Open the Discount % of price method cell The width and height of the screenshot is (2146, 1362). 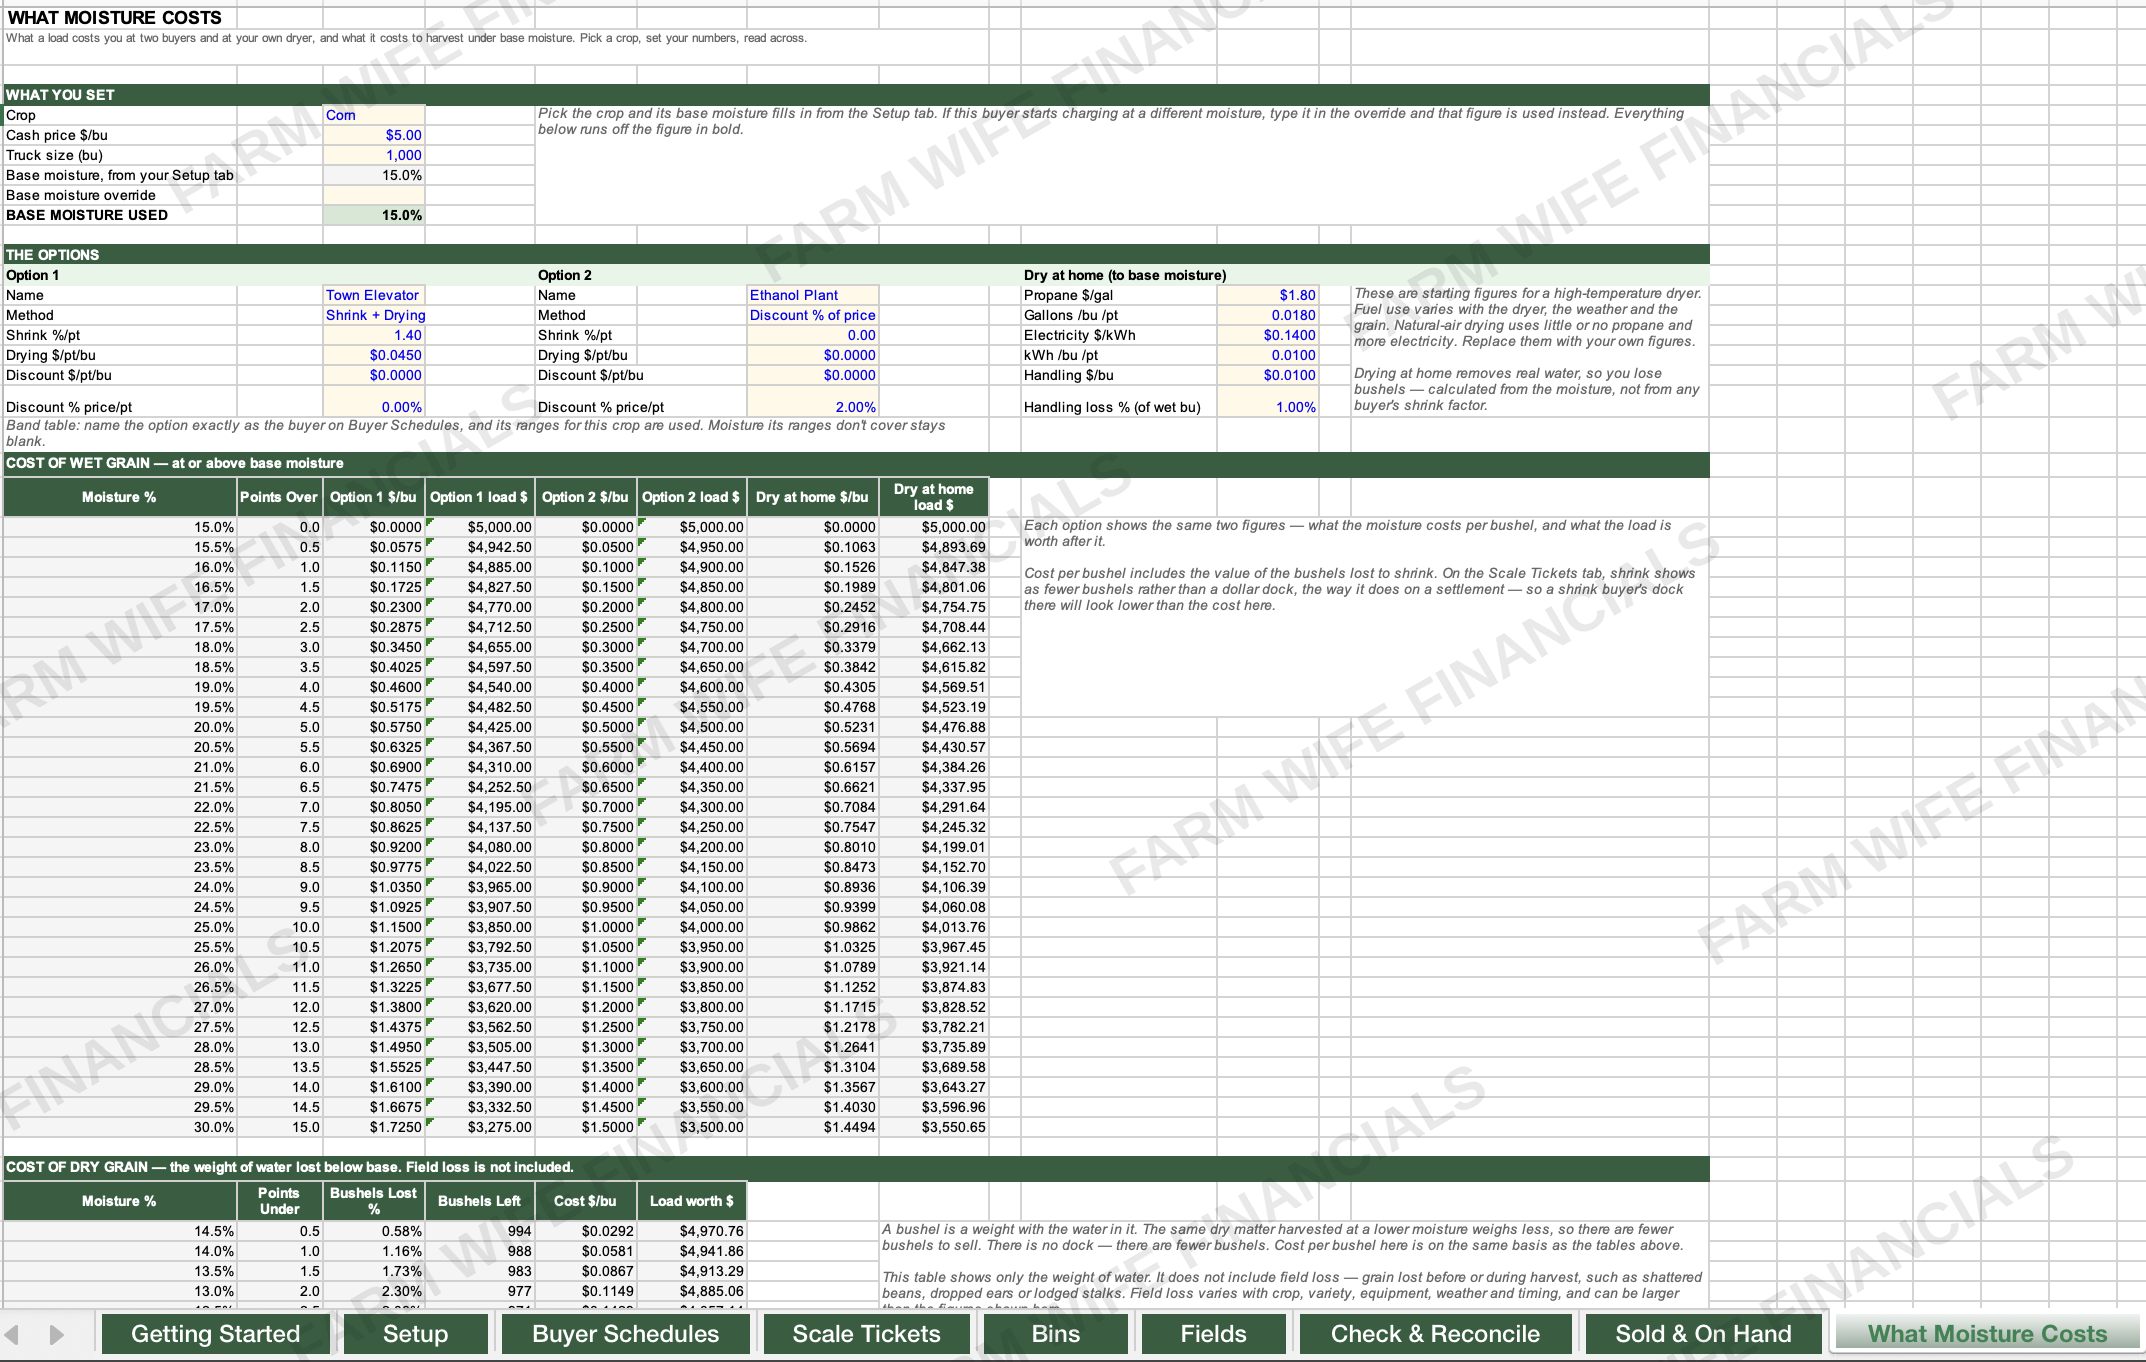click(813, 315)
